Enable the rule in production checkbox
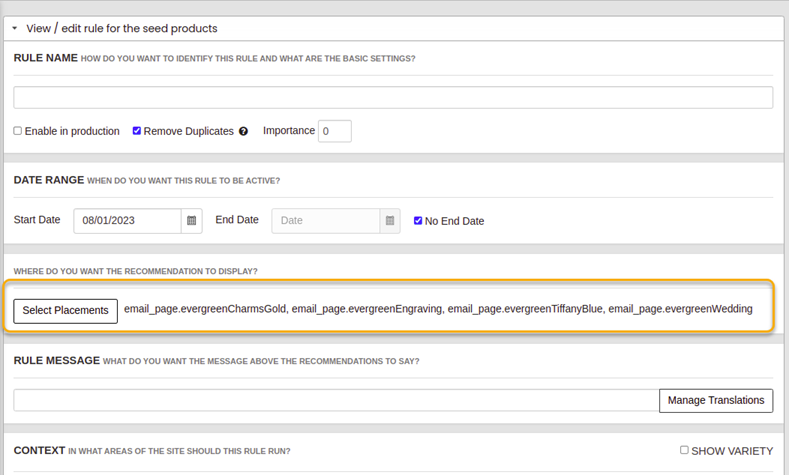 [18, 131]
